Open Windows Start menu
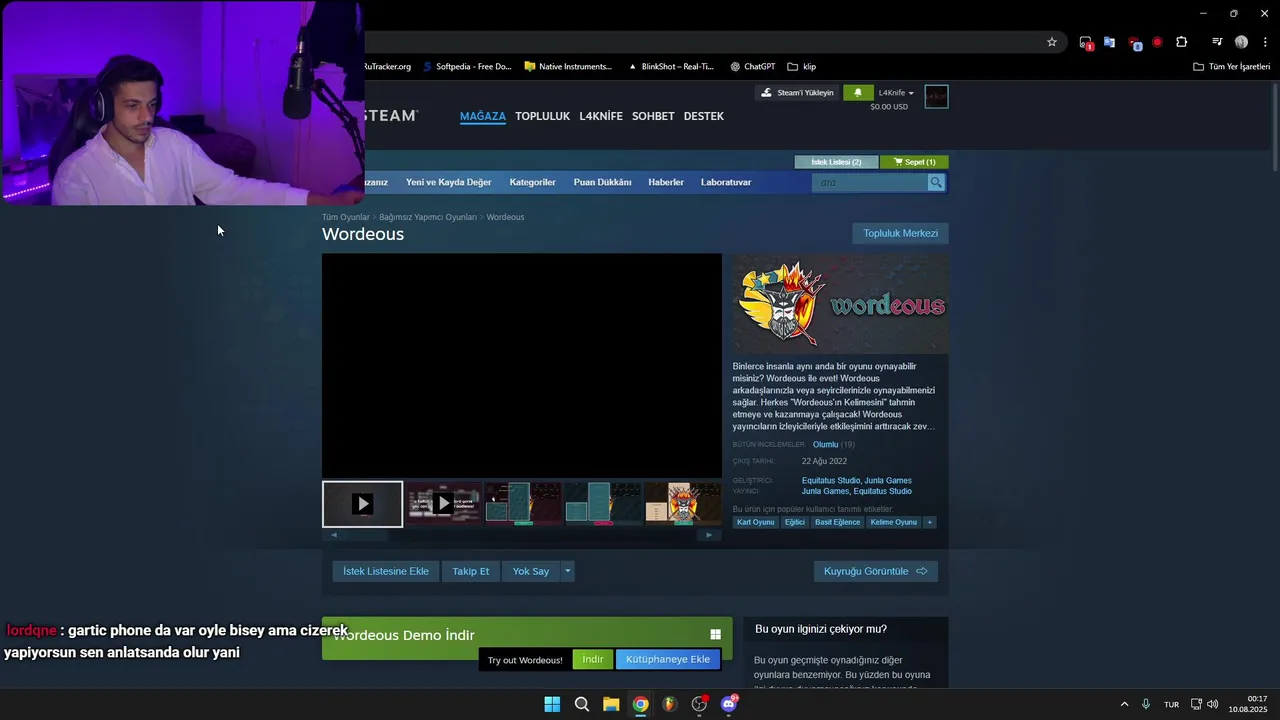Image resolution: width=1280 pixels, height=720 pixels. pos(552,704)
